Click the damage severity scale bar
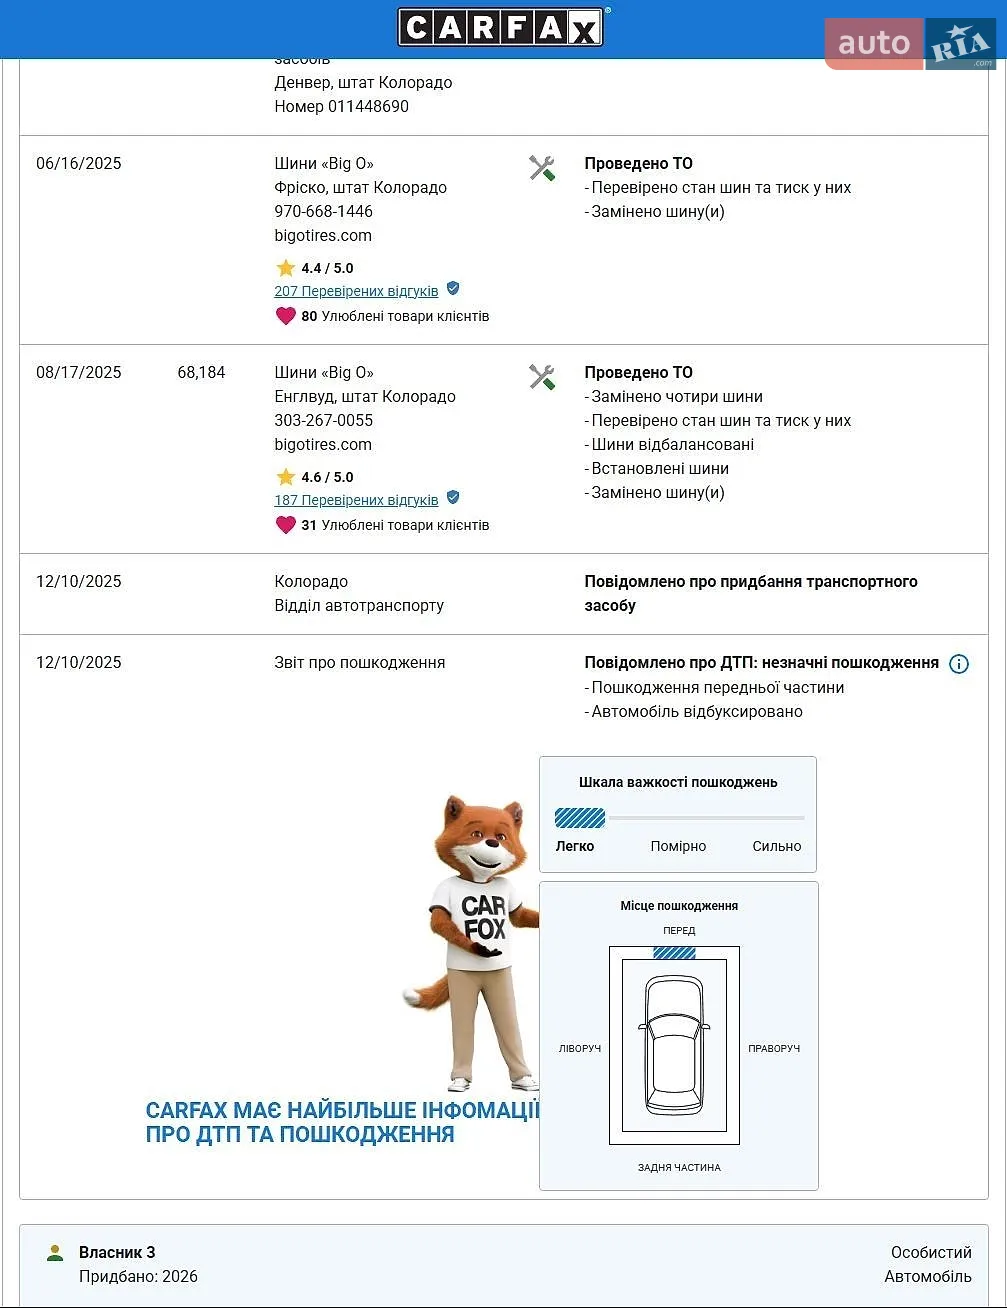 tap(680, 818)
